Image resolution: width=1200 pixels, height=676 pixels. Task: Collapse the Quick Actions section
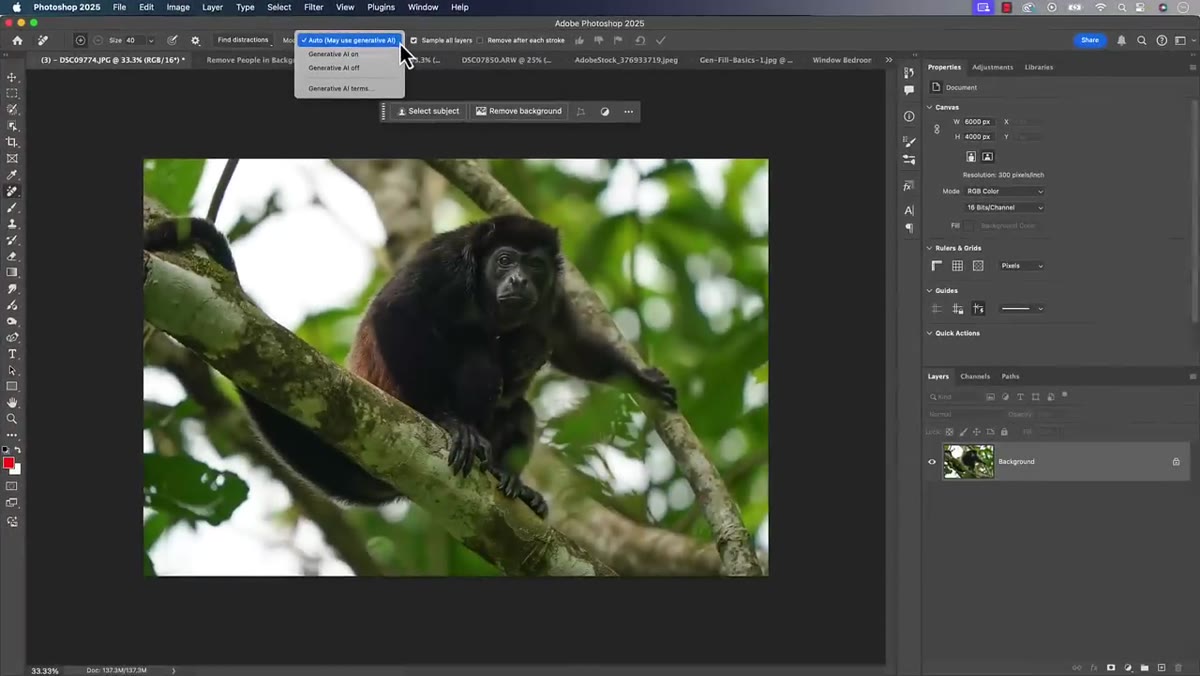tap(930, 333)
